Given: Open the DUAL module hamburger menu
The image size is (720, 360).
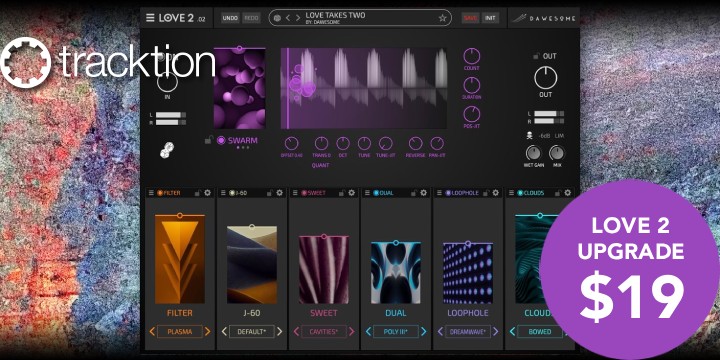Looking at the screenshot, I should [367, 193].
